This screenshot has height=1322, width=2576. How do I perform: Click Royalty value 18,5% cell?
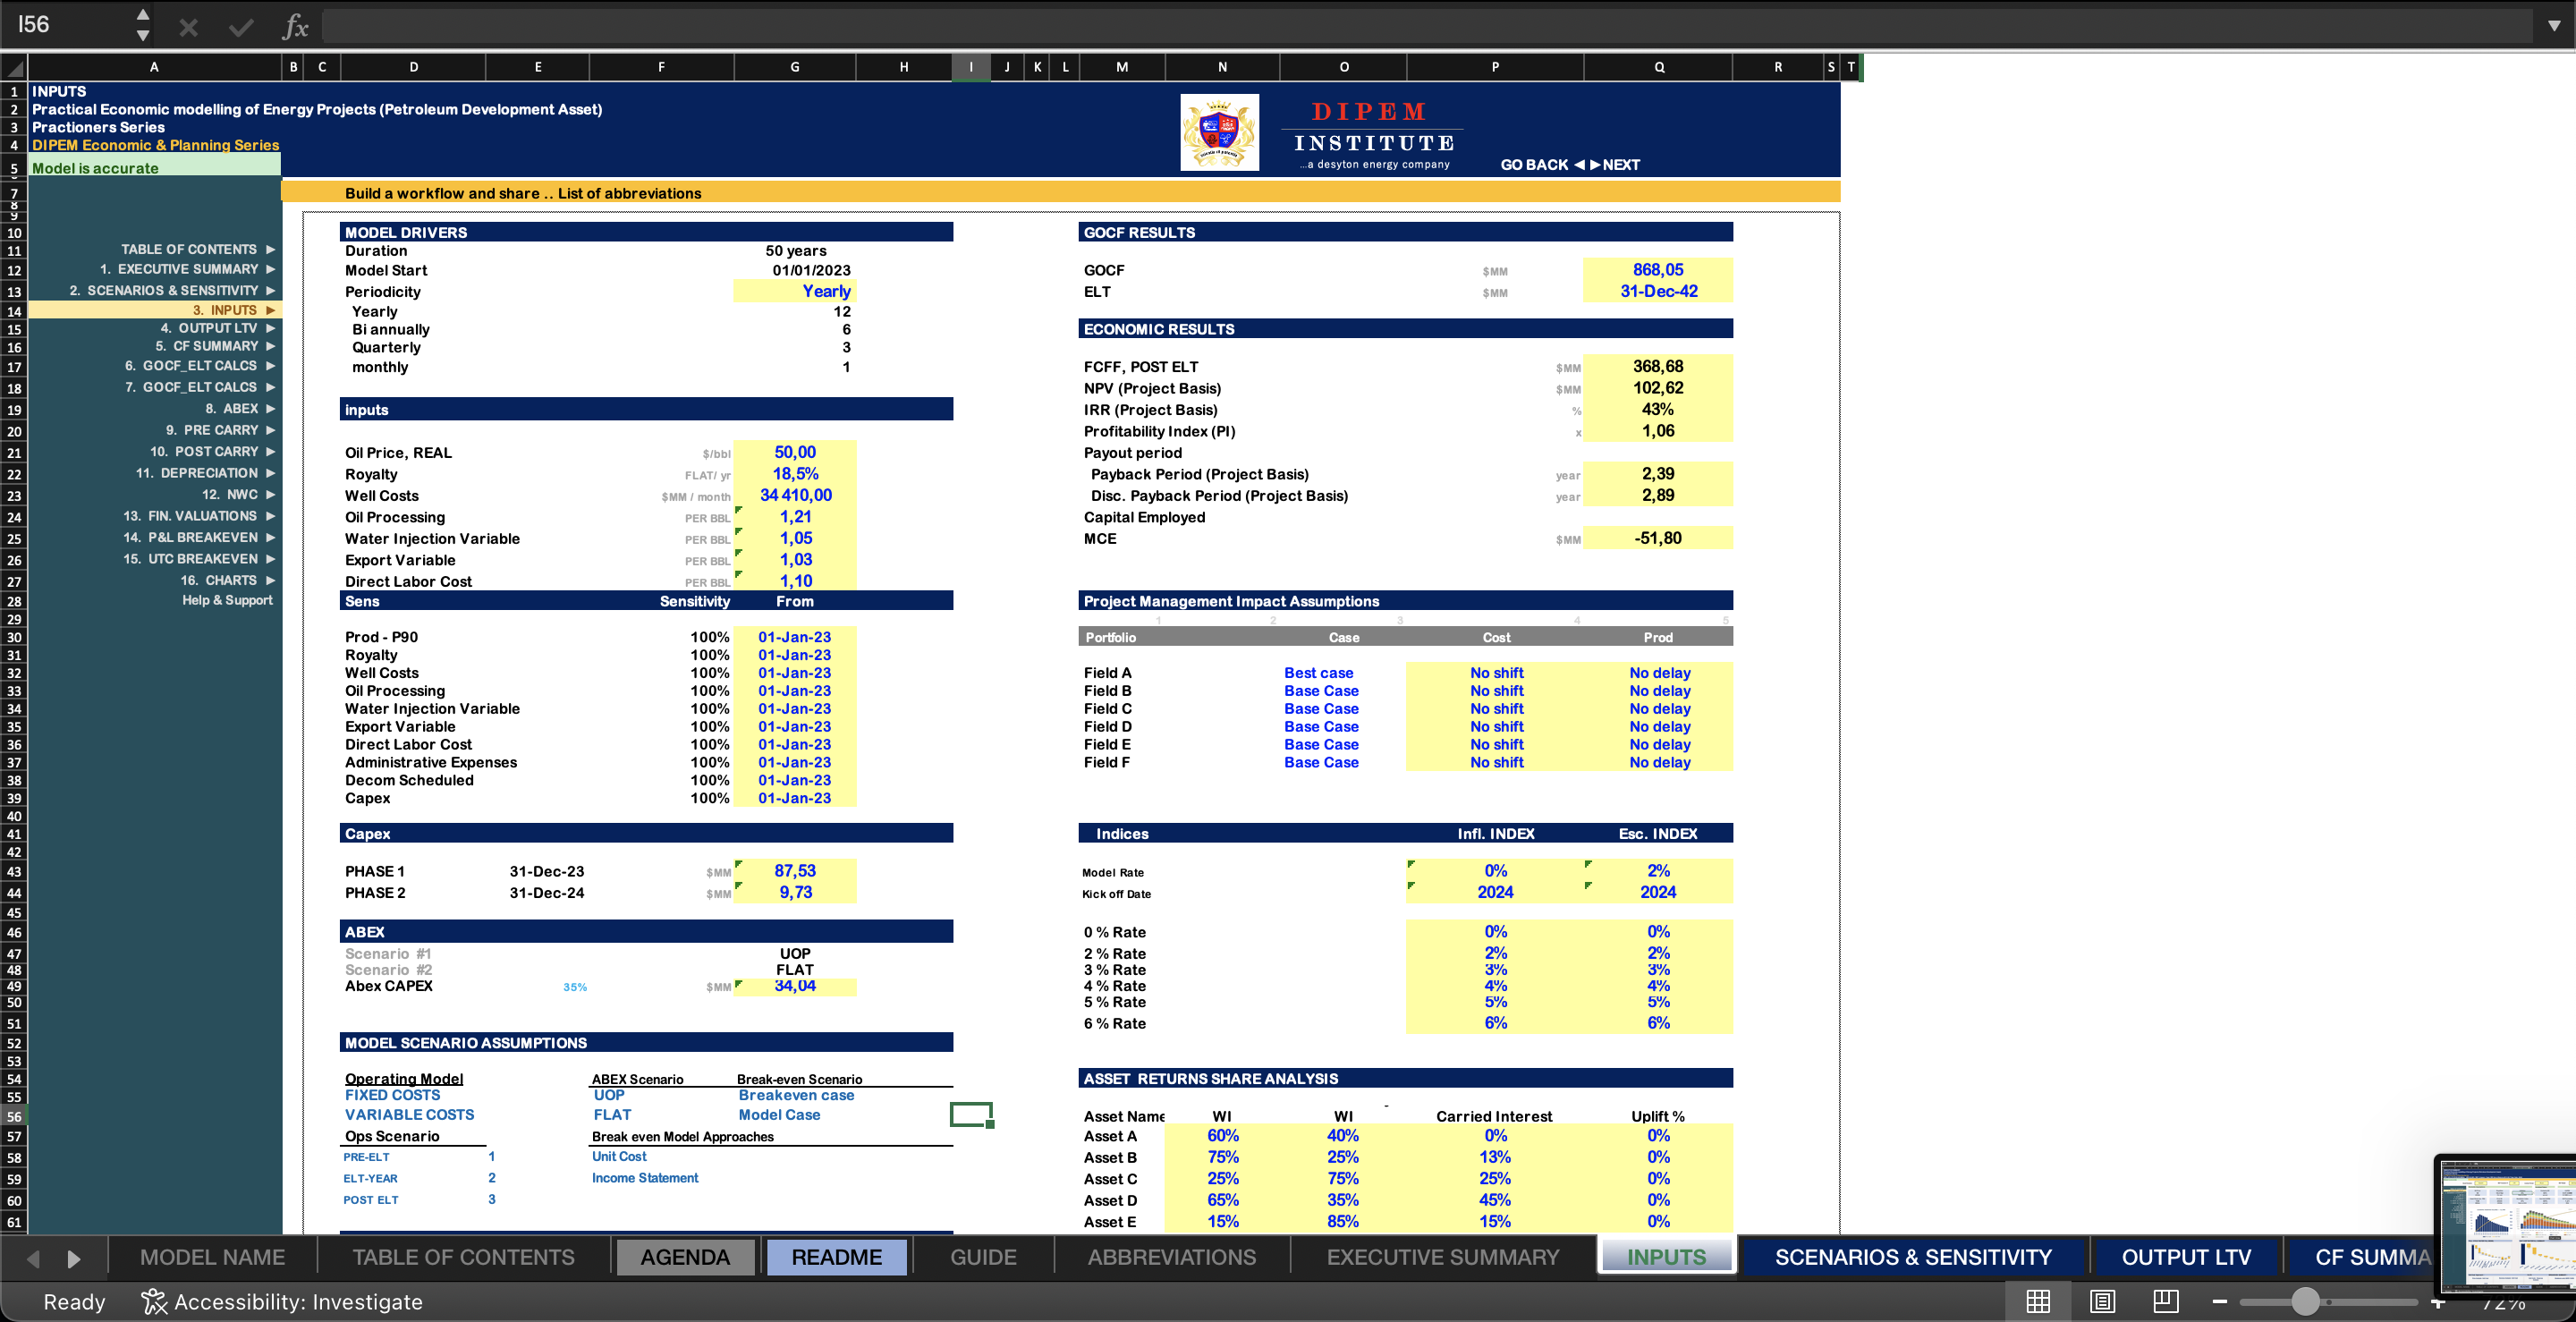tap(795, 474)
